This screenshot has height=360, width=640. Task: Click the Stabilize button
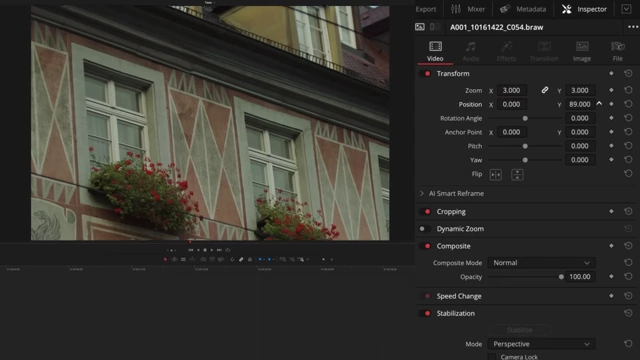(520, 330)
